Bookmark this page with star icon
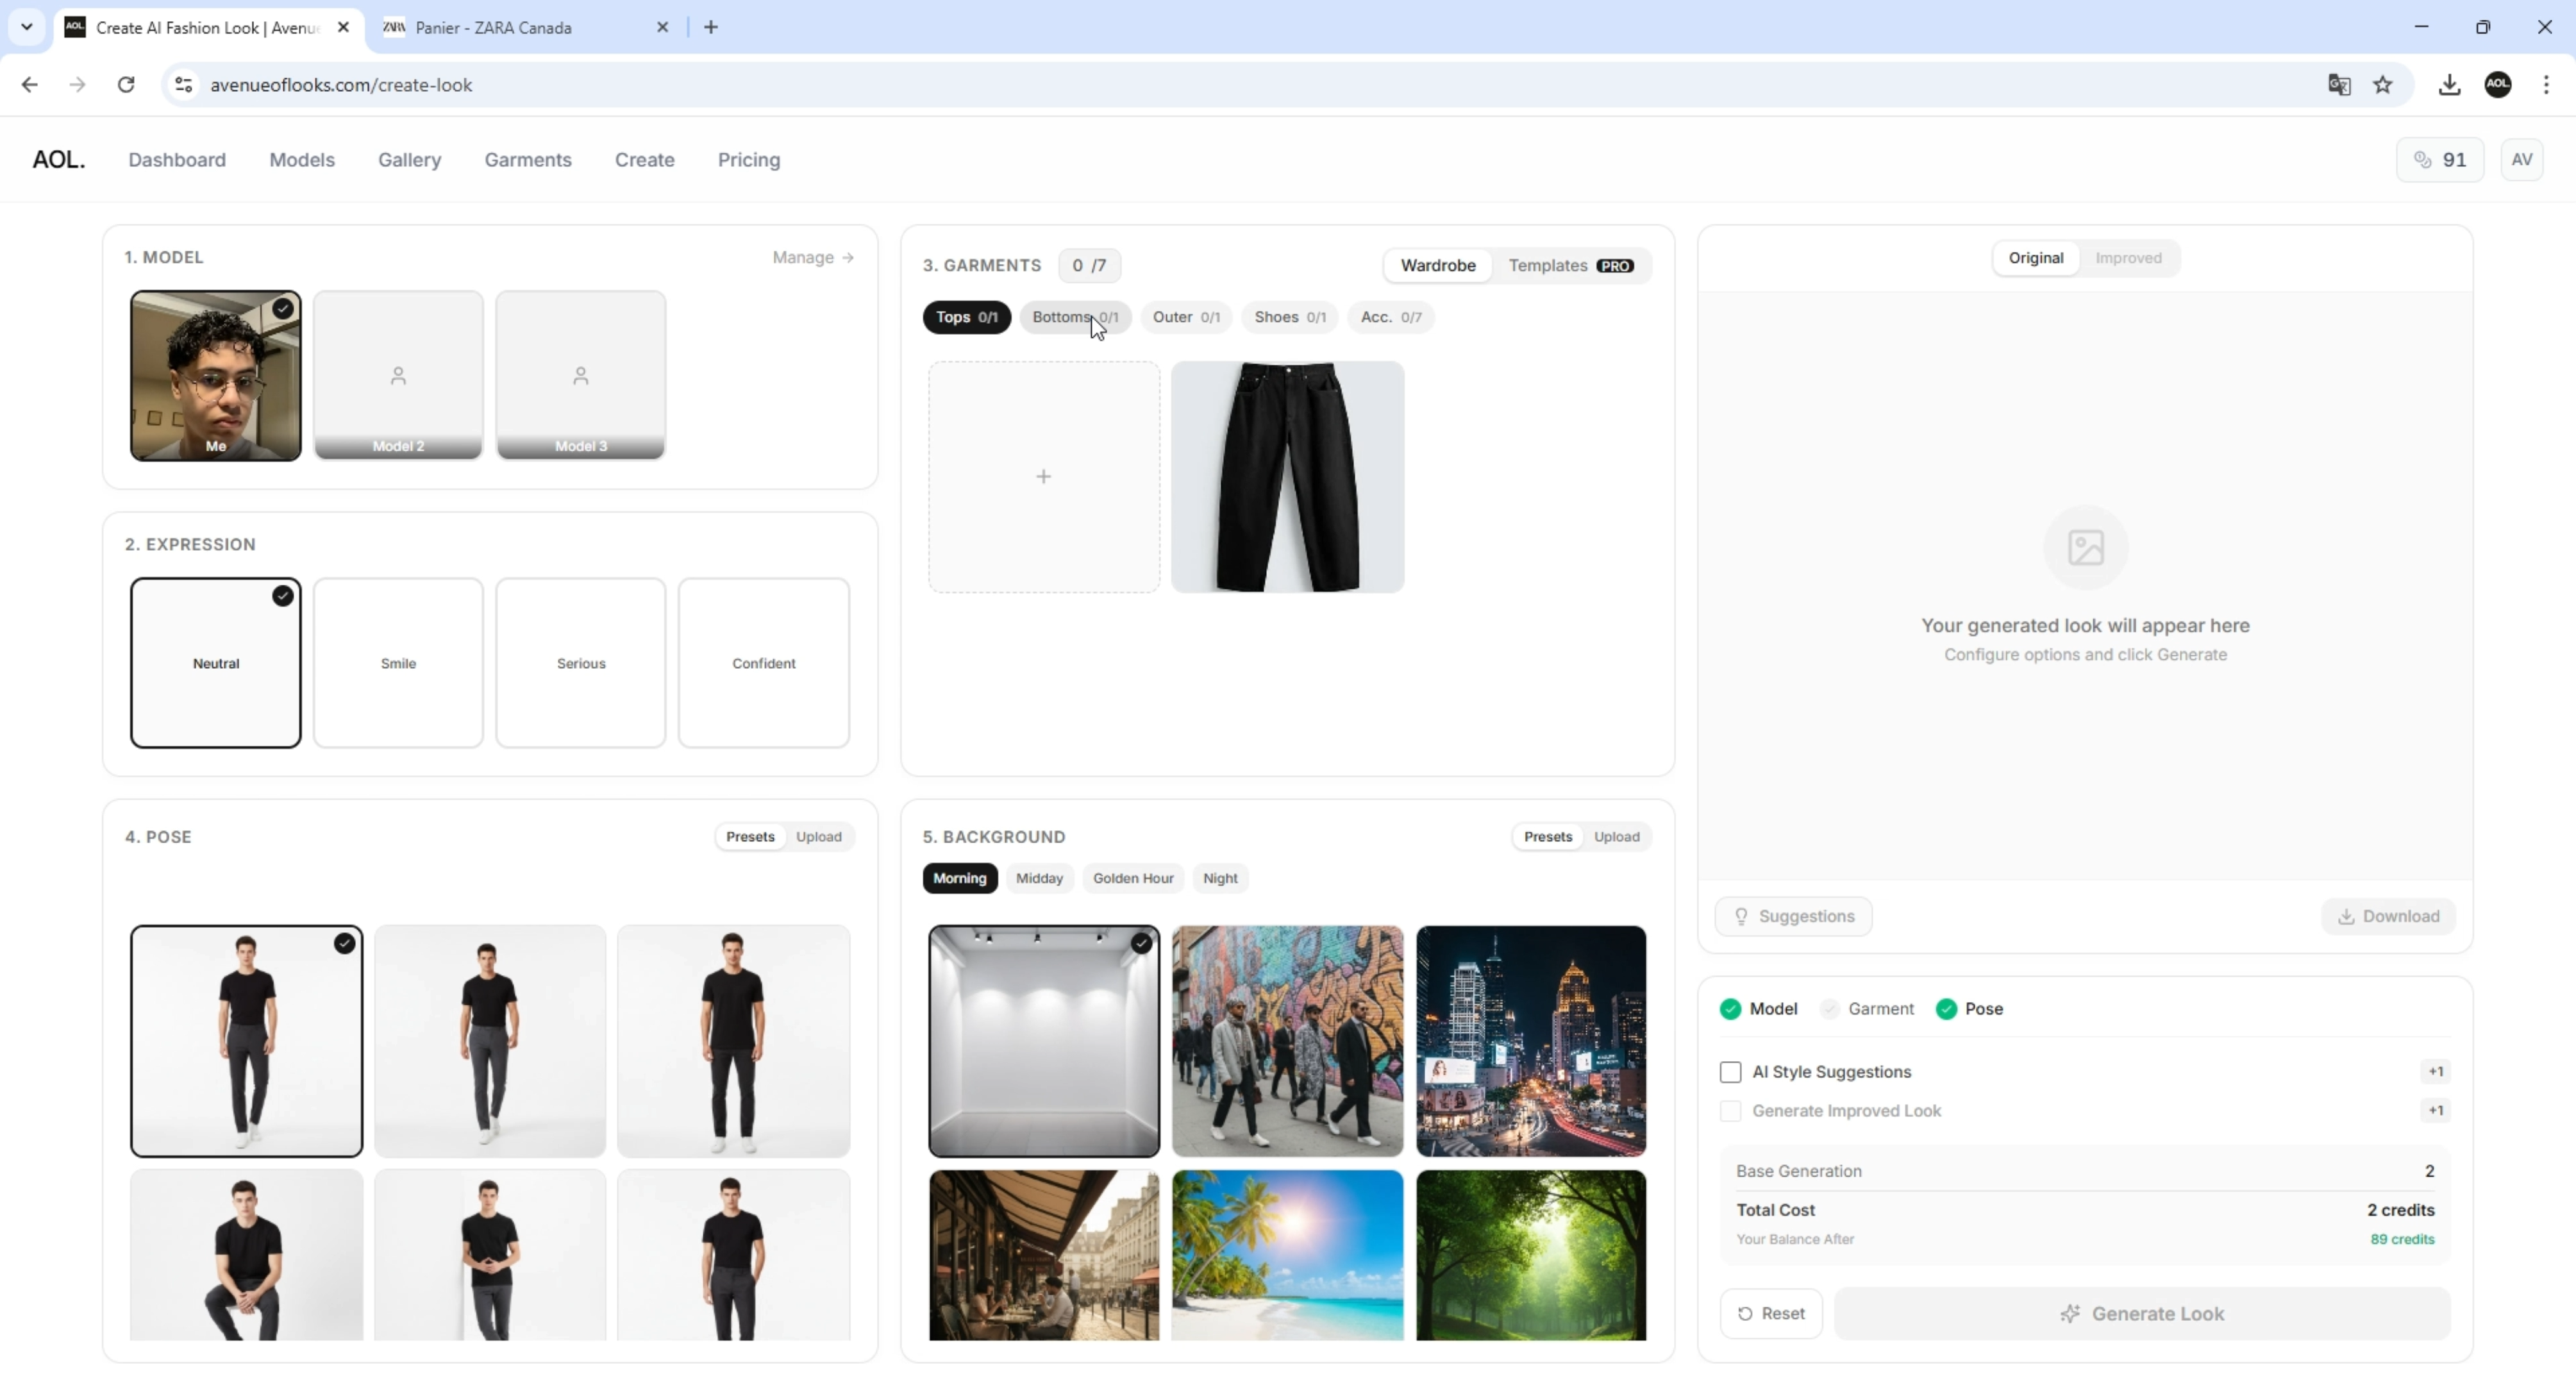Image resolution: width=2576 pixels, height=1385 pixels. (2383, 85)
